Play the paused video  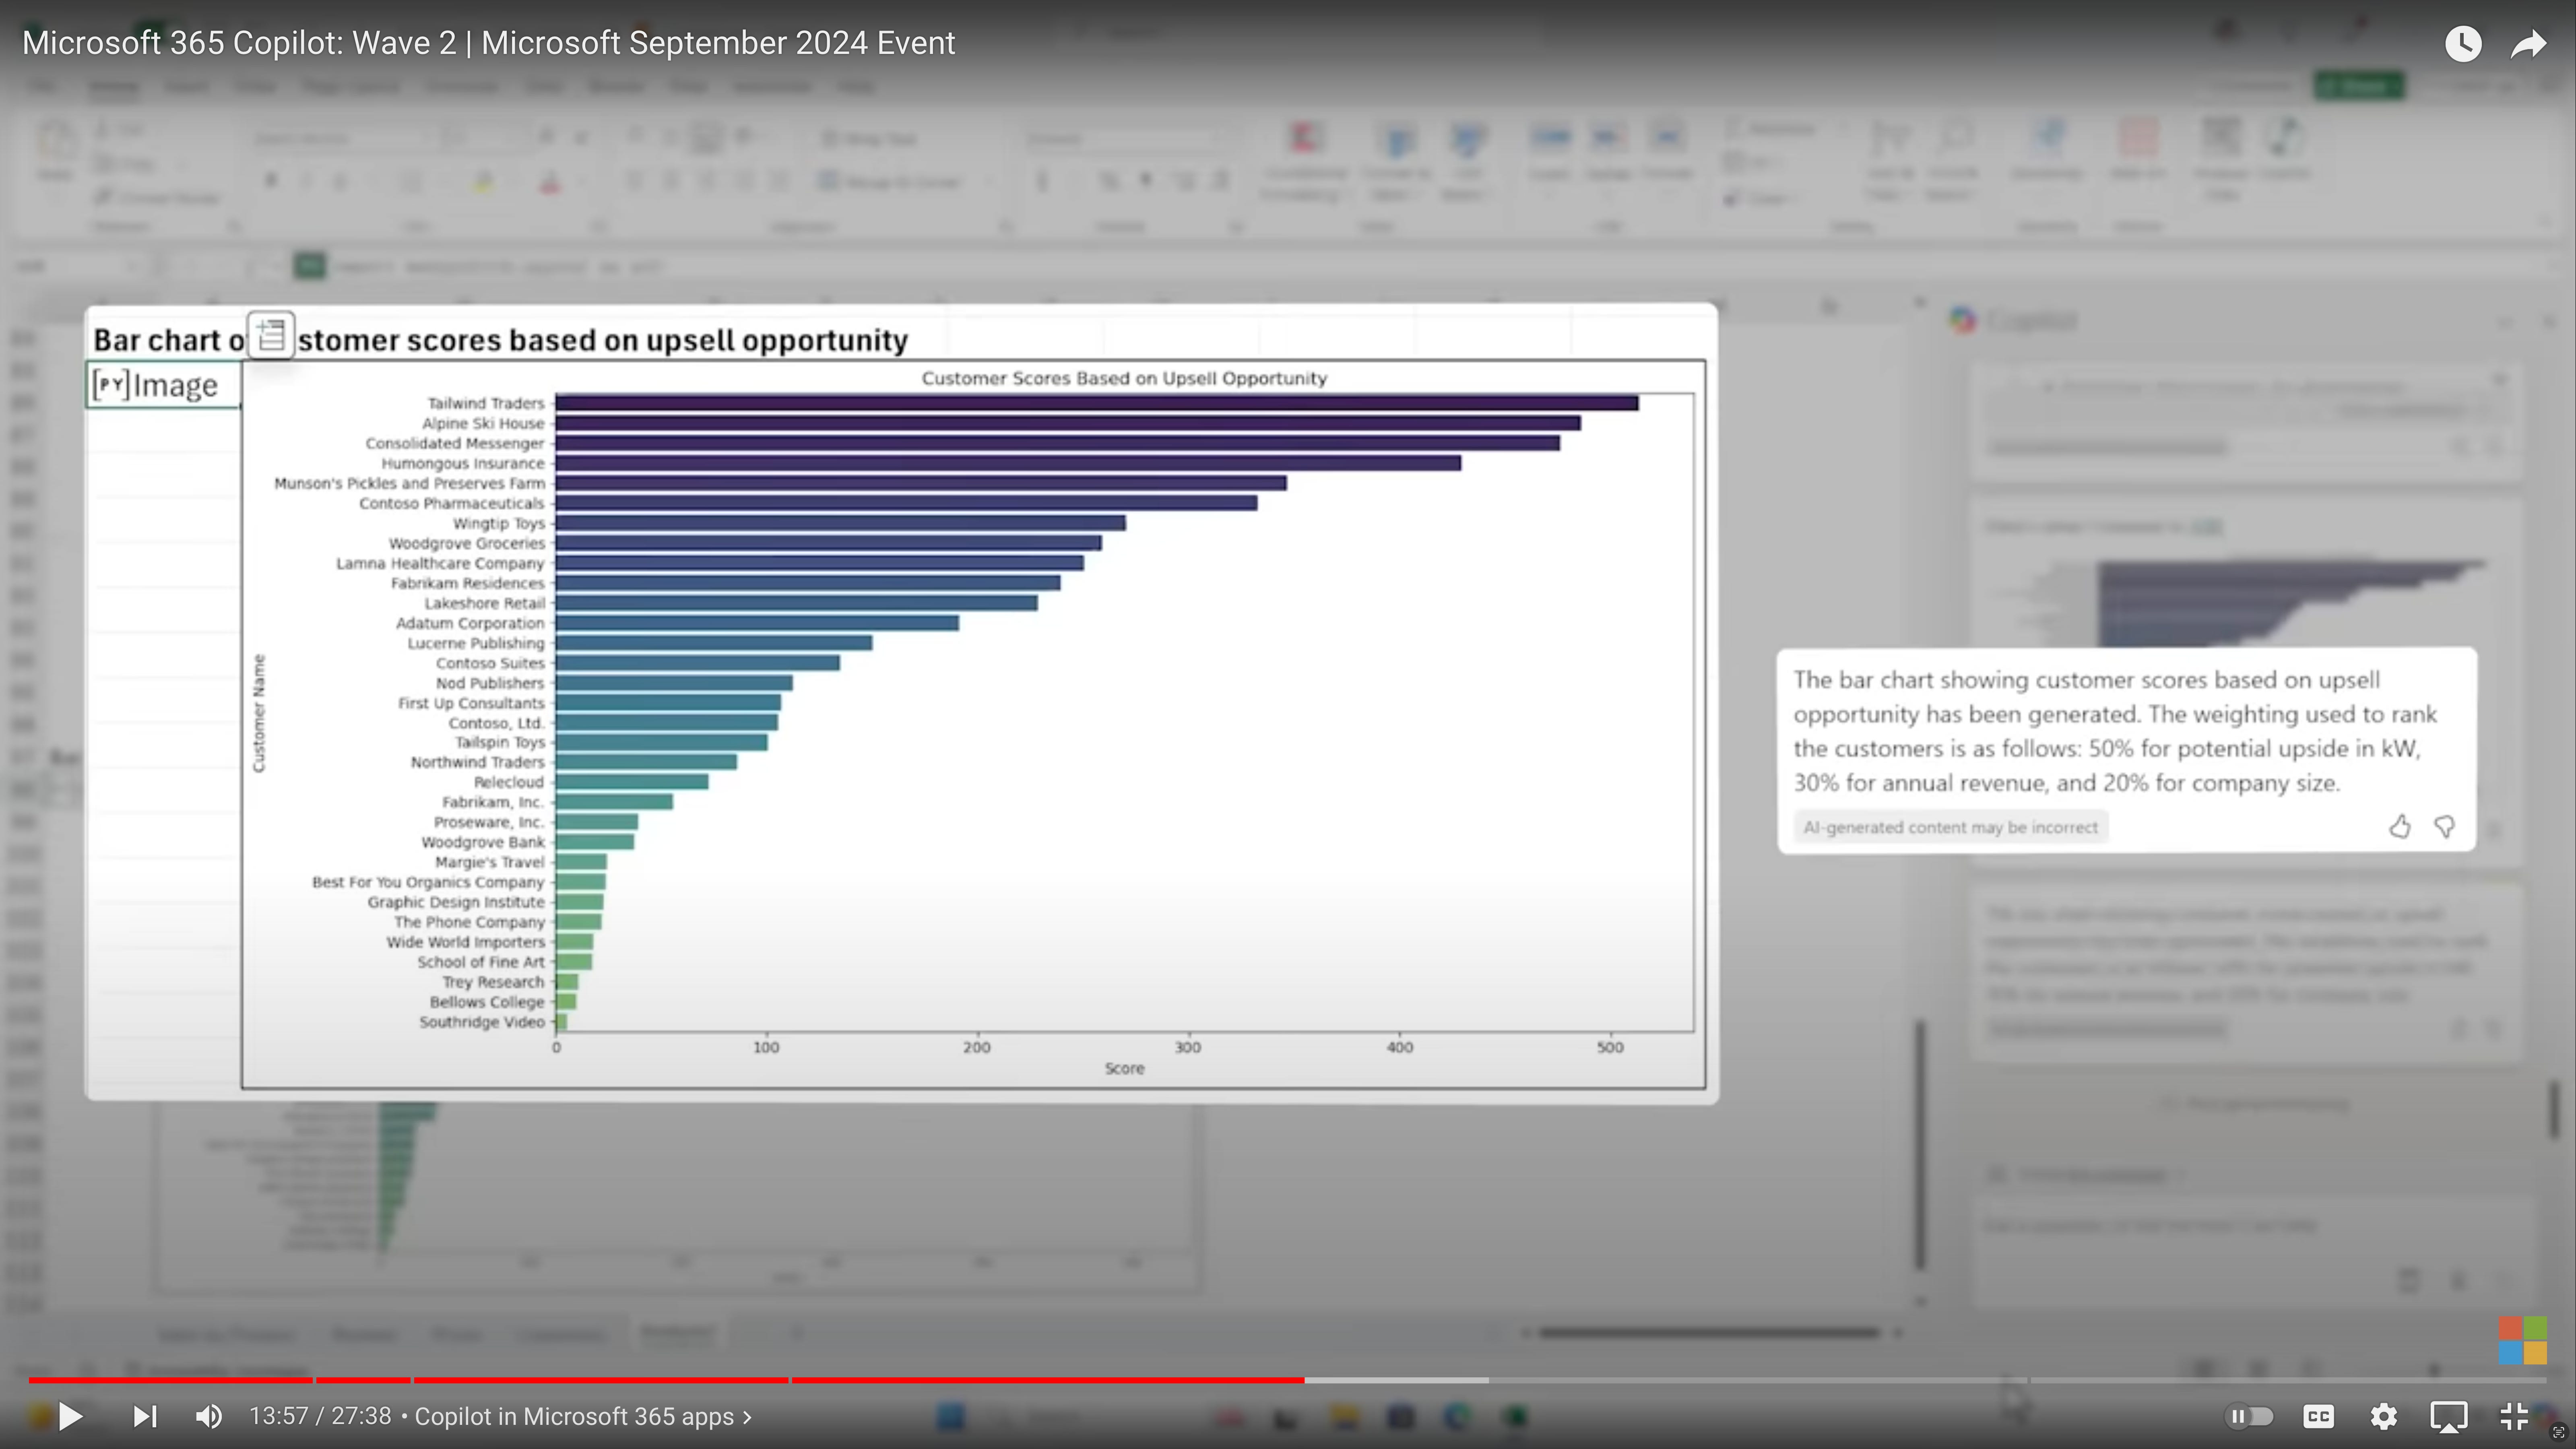tap(70, 1416)
